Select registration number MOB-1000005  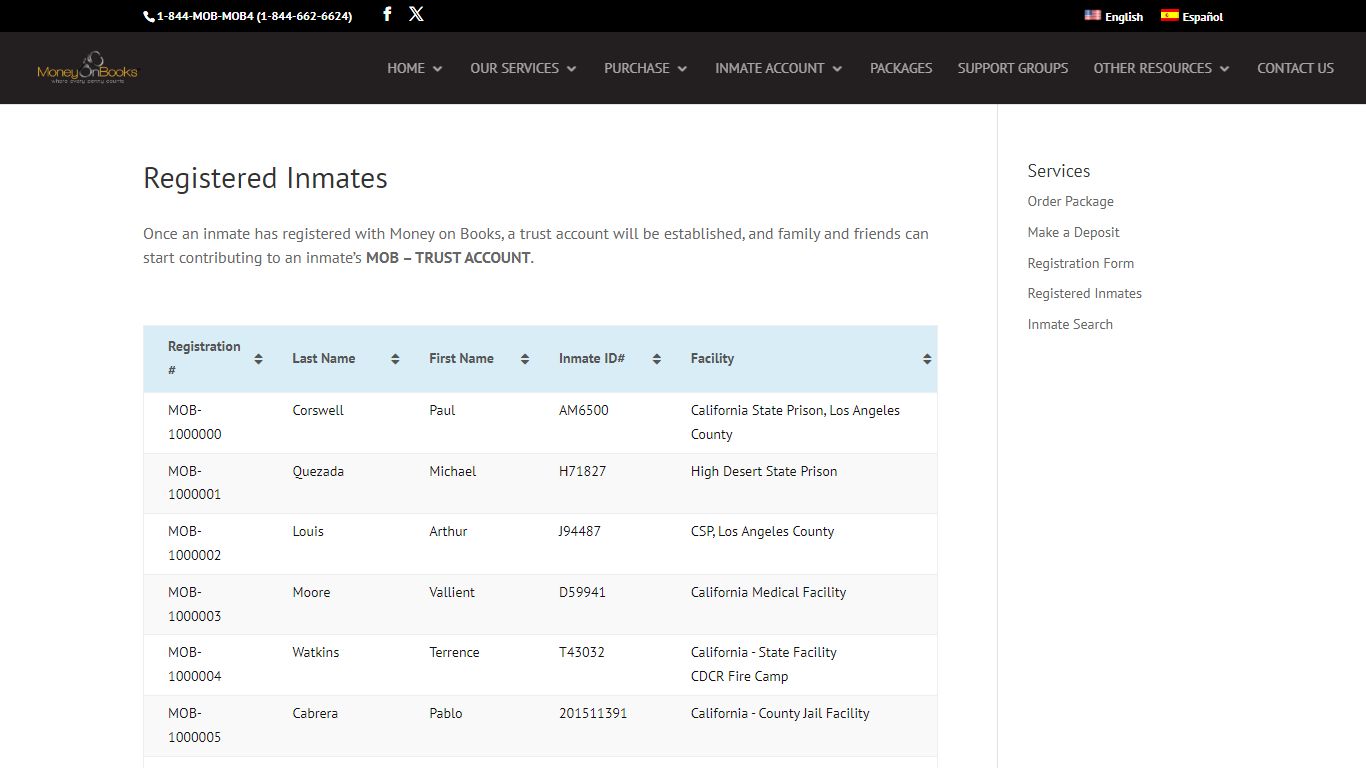[195, 725]
